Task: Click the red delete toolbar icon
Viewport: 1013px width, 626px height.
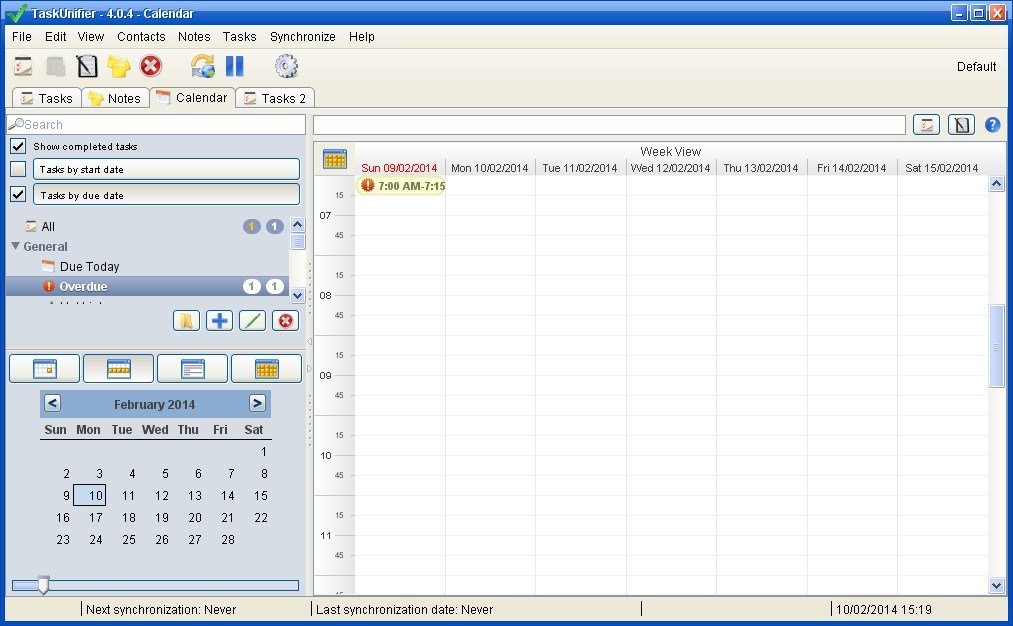Action: (151, 66)
